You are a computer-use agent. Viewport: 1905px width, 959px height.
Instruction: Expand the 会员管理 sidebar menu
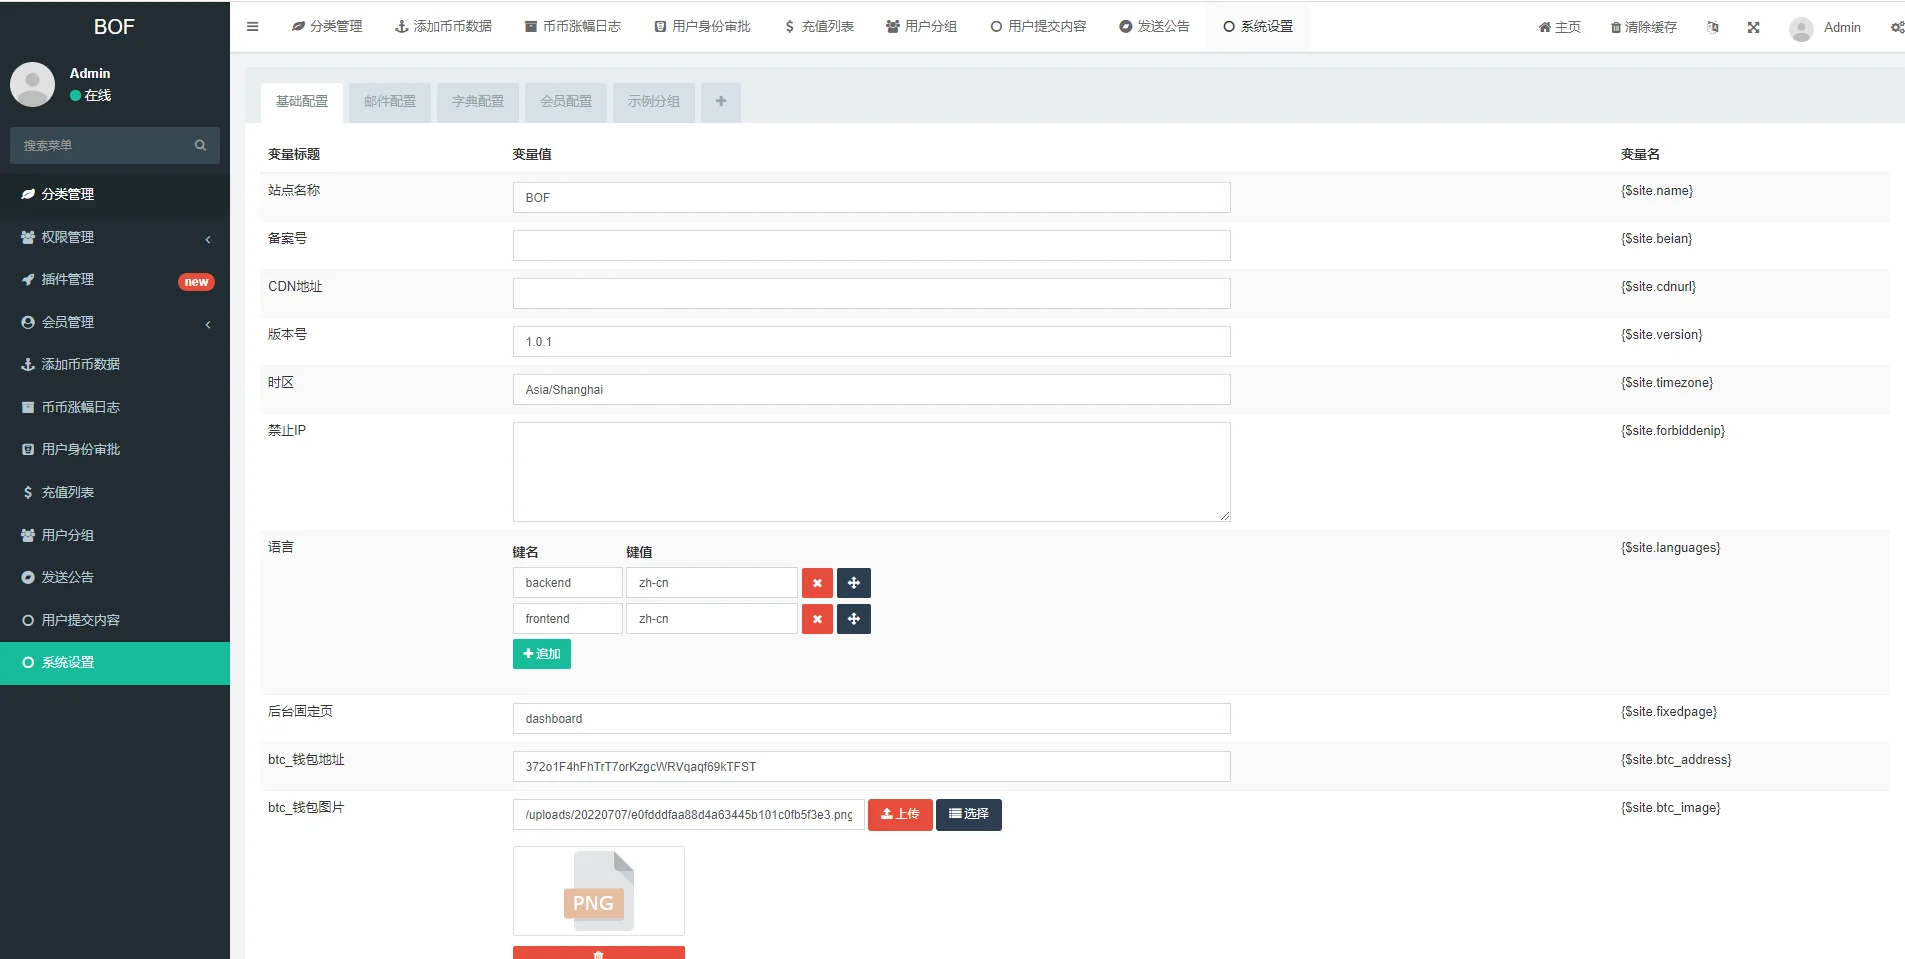click(115, 323)
